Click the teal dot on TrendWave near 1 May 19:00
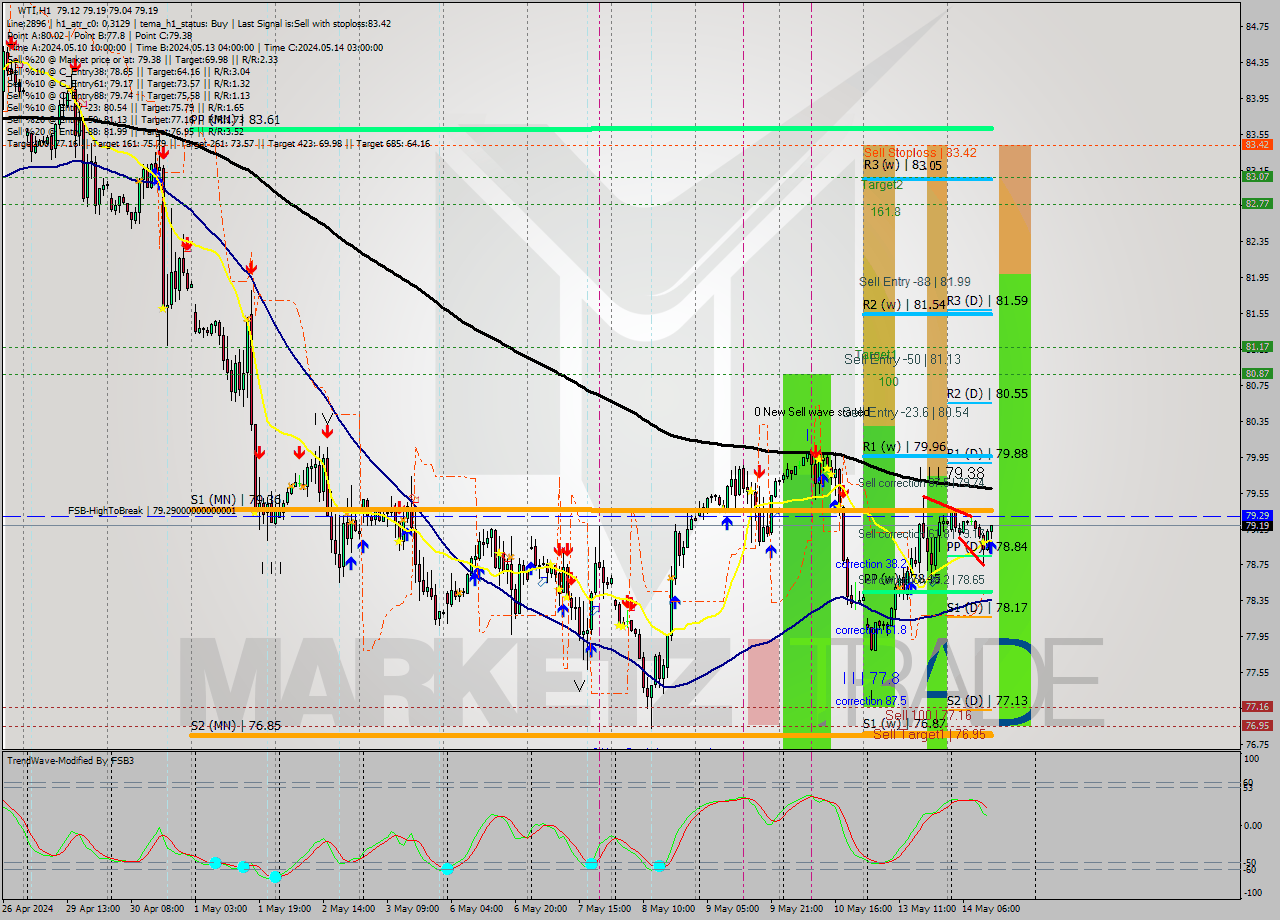1280x920 pixels. point(276,877)
